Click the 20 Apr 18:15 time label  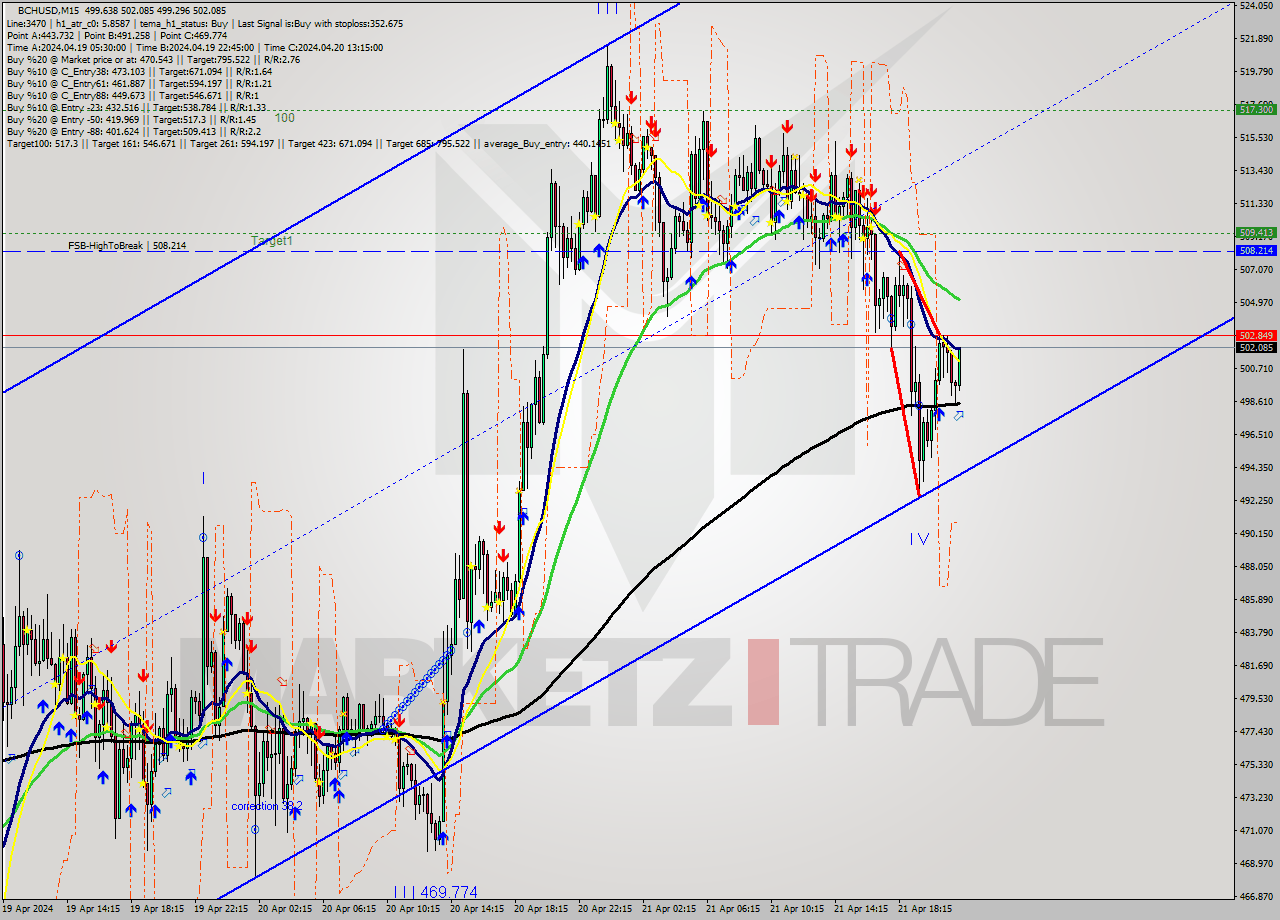pyautogui.click(x=543, y=909)
